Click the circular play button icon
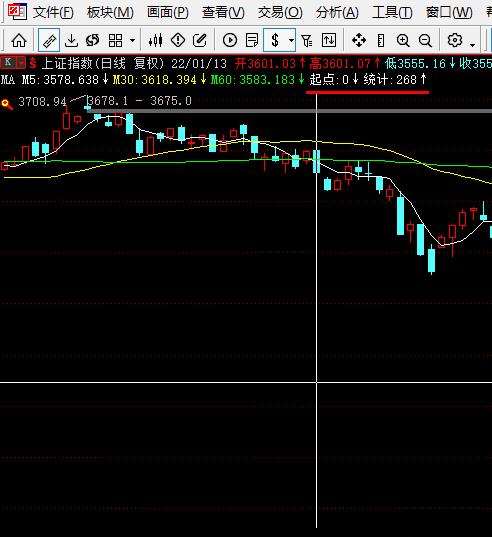The height and width of the screenshot is (537, 492). point(230,40)
